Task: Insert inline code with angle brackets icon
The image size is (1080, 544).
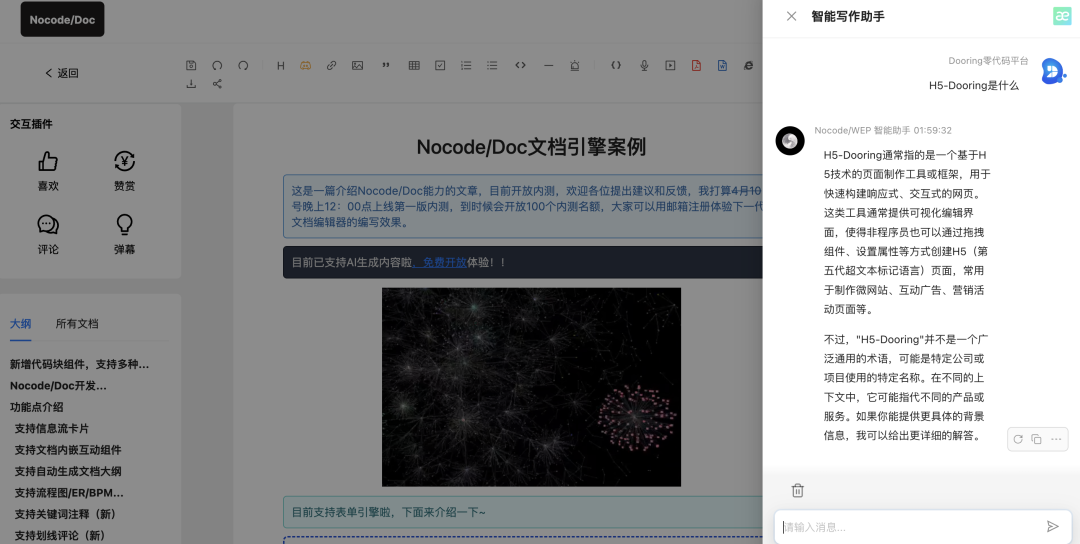Action: pos(520,65)
